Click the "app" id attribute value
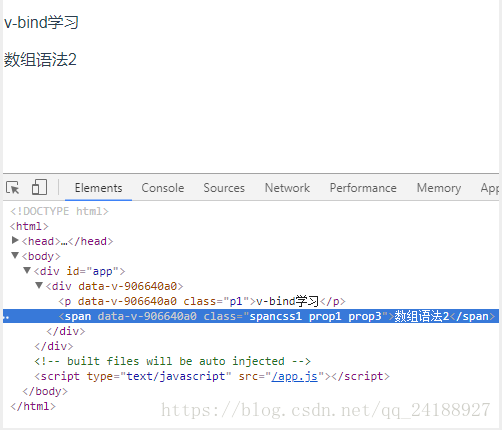Screen dimensions: 502x430 [x=102, y=271]
